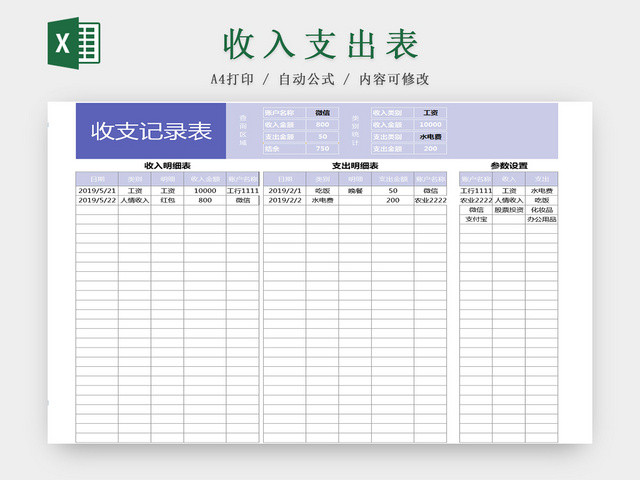Click the 收入支出表 main title
The height and width of the screenshot is (480, 640).
coord(321,44)
